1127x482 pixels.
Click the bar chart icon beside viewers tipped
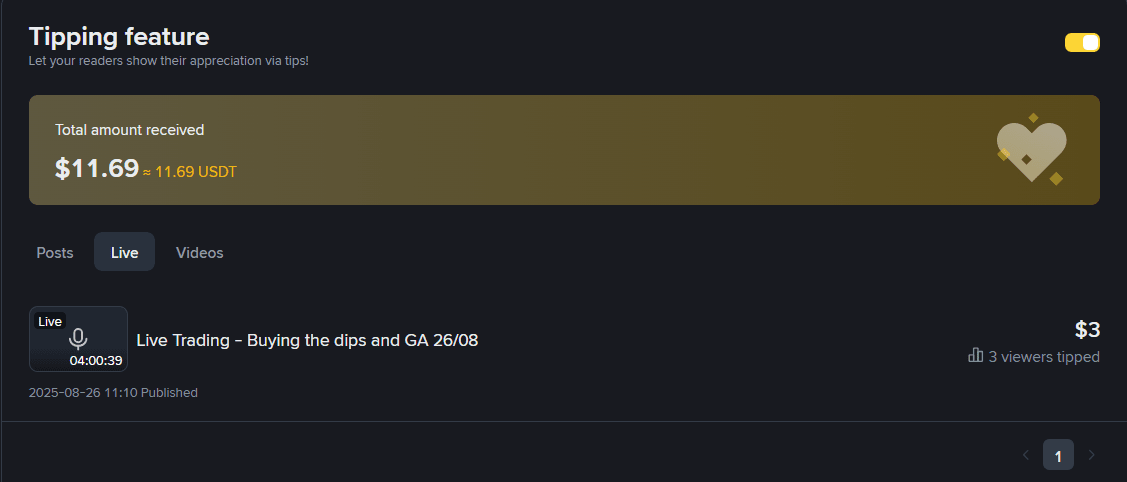976,356
